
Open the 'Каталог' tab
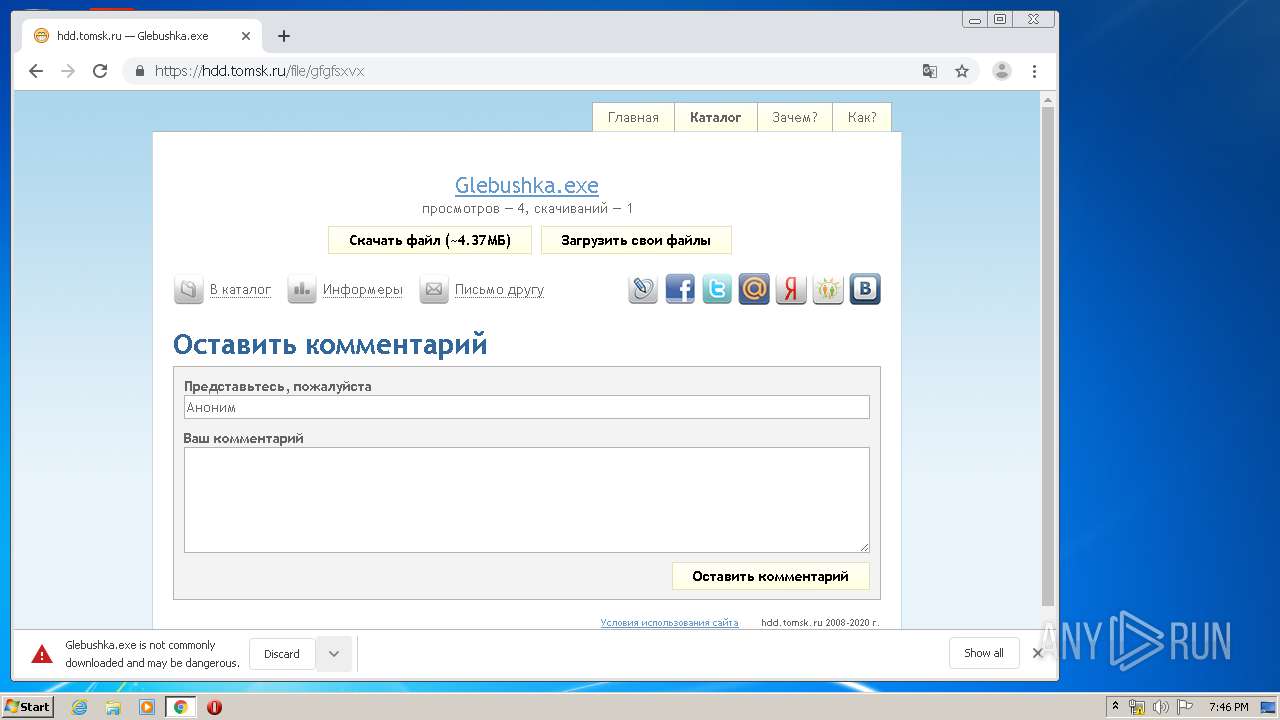pos(716,117)
